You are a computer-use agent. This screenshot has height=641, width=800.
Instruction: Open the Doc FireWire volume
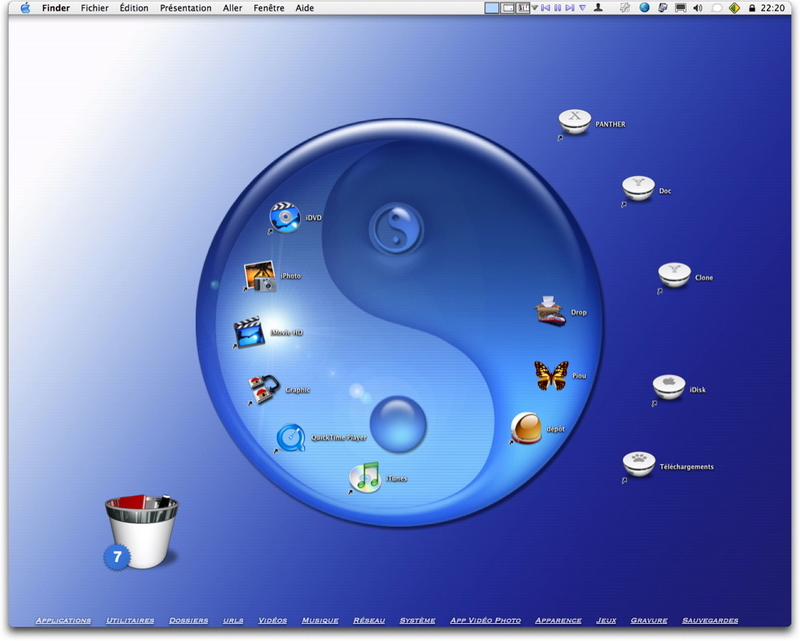coord(638,189)
